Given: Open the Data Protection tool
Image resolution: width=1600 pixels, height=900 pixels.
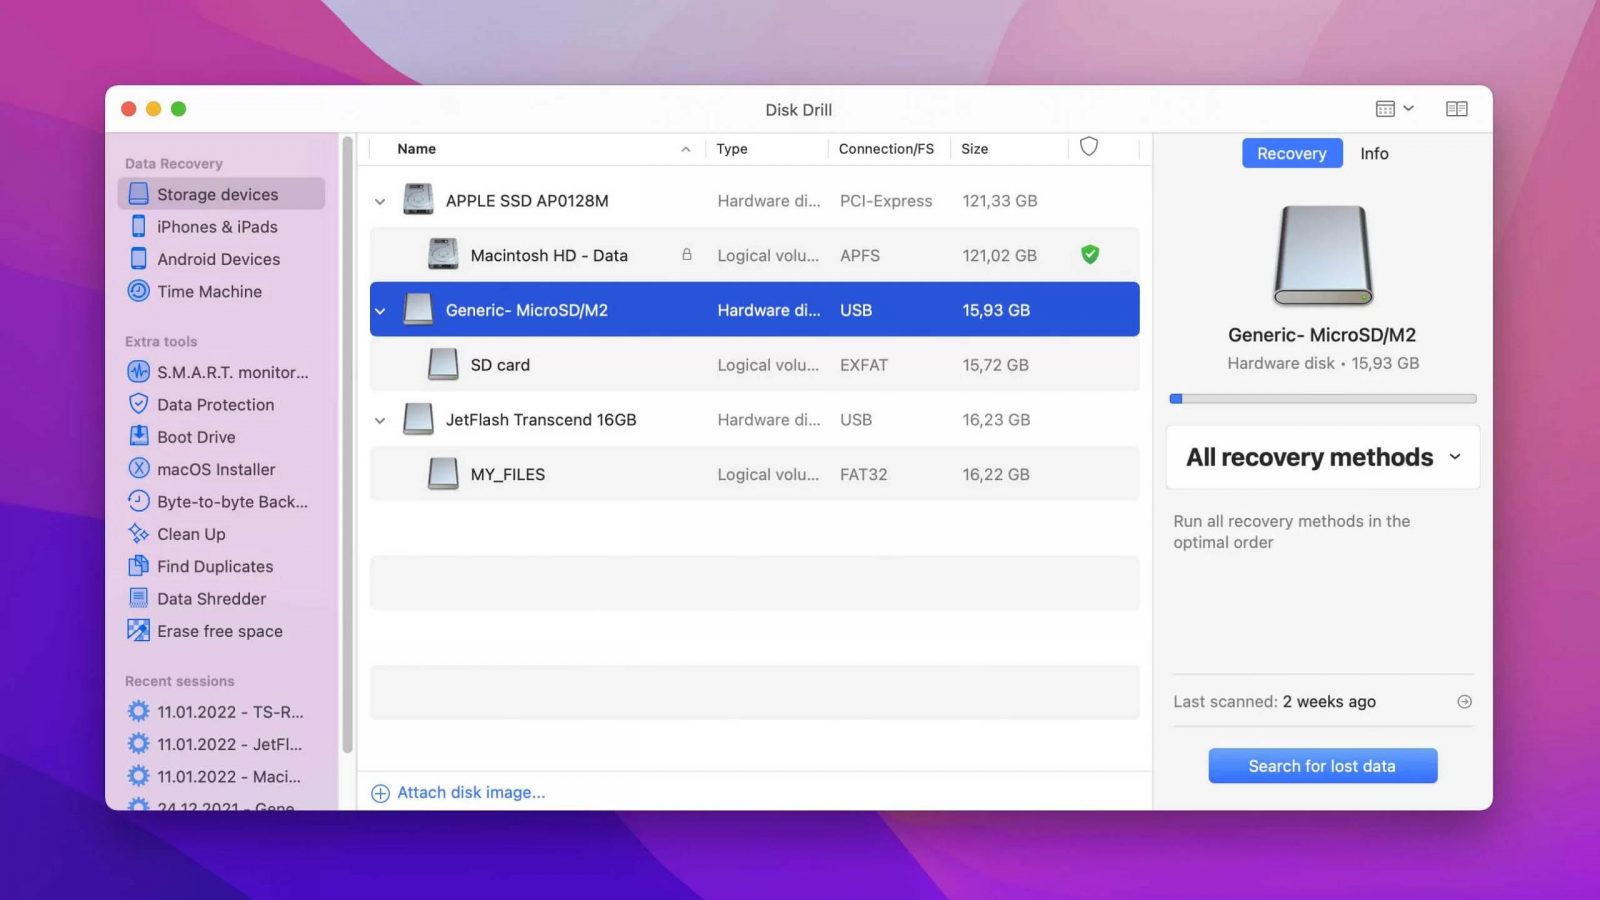Looking at the screenshot, I should [215, 404].
